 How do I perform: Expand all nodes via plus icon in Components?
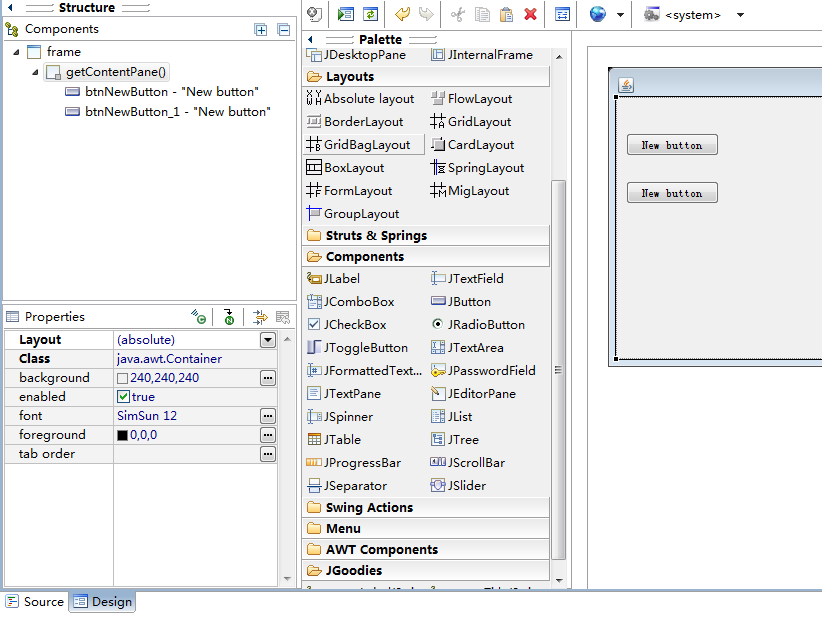tap(261, 30)
